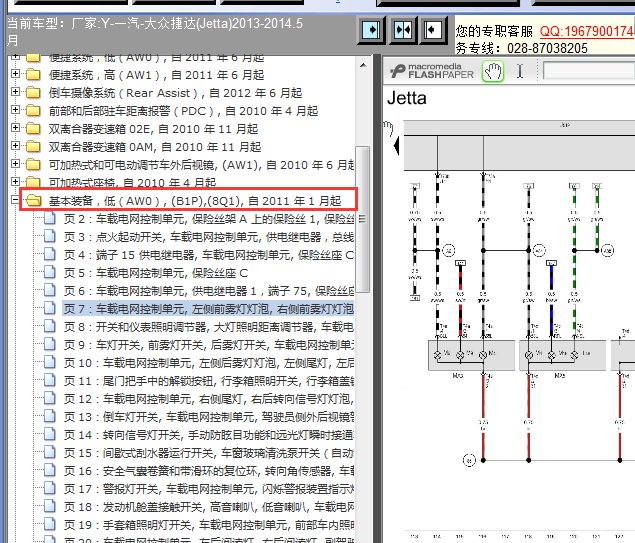This screenshot has width=635, height=543.
Task: Click the left arrow beside the wiring diagram
Action: click(x=396, y=145)
